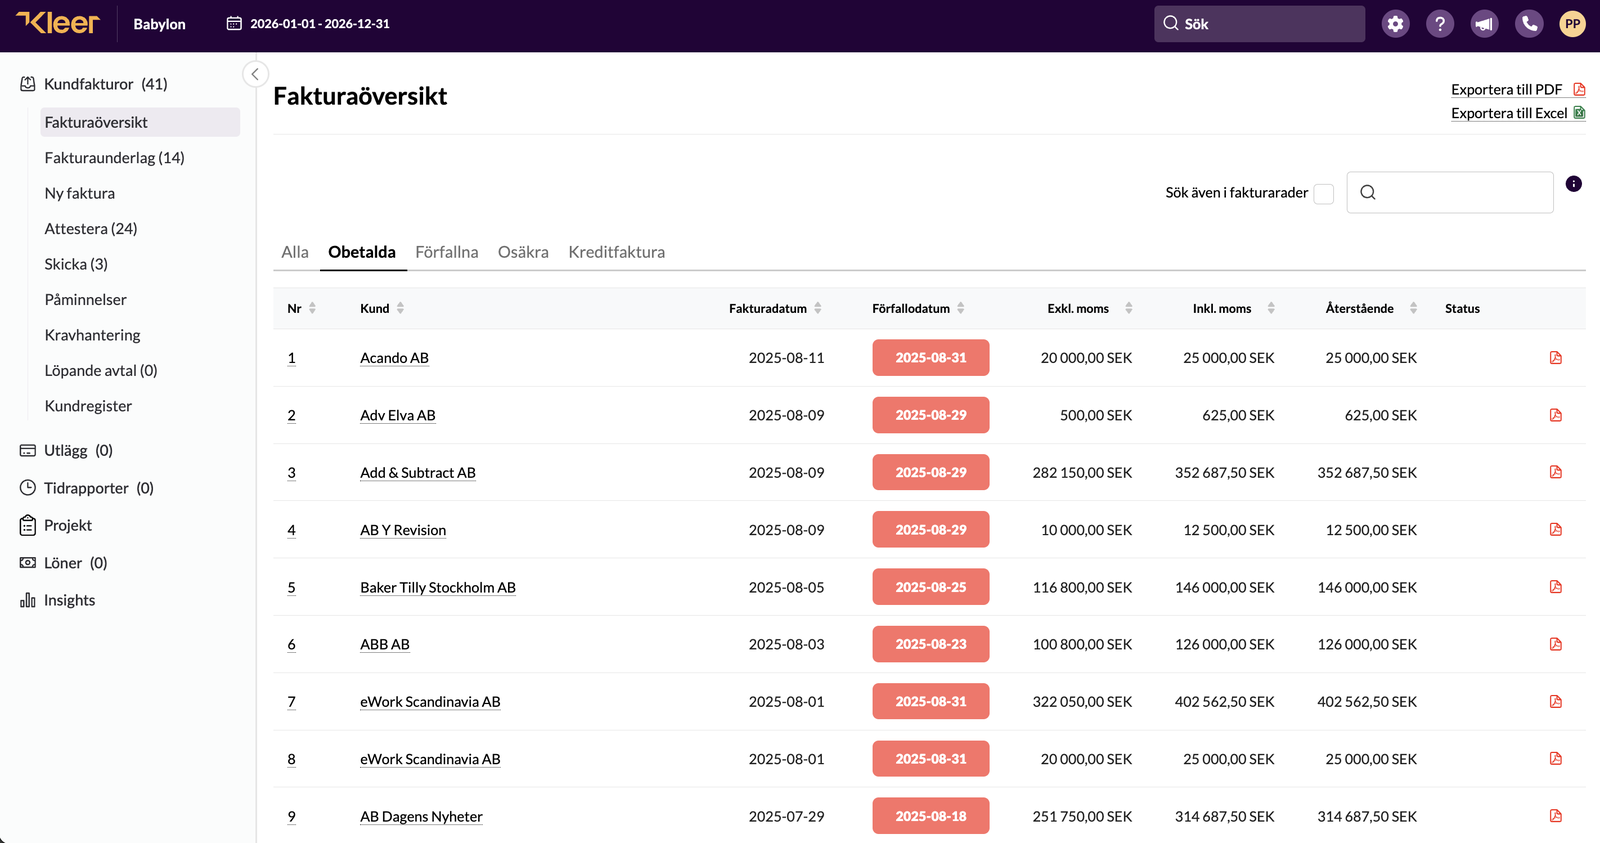Open PDF for Adv Elva AB invoice
This screenshot has width=1600, height=843.
click(x=1556, y=415)
